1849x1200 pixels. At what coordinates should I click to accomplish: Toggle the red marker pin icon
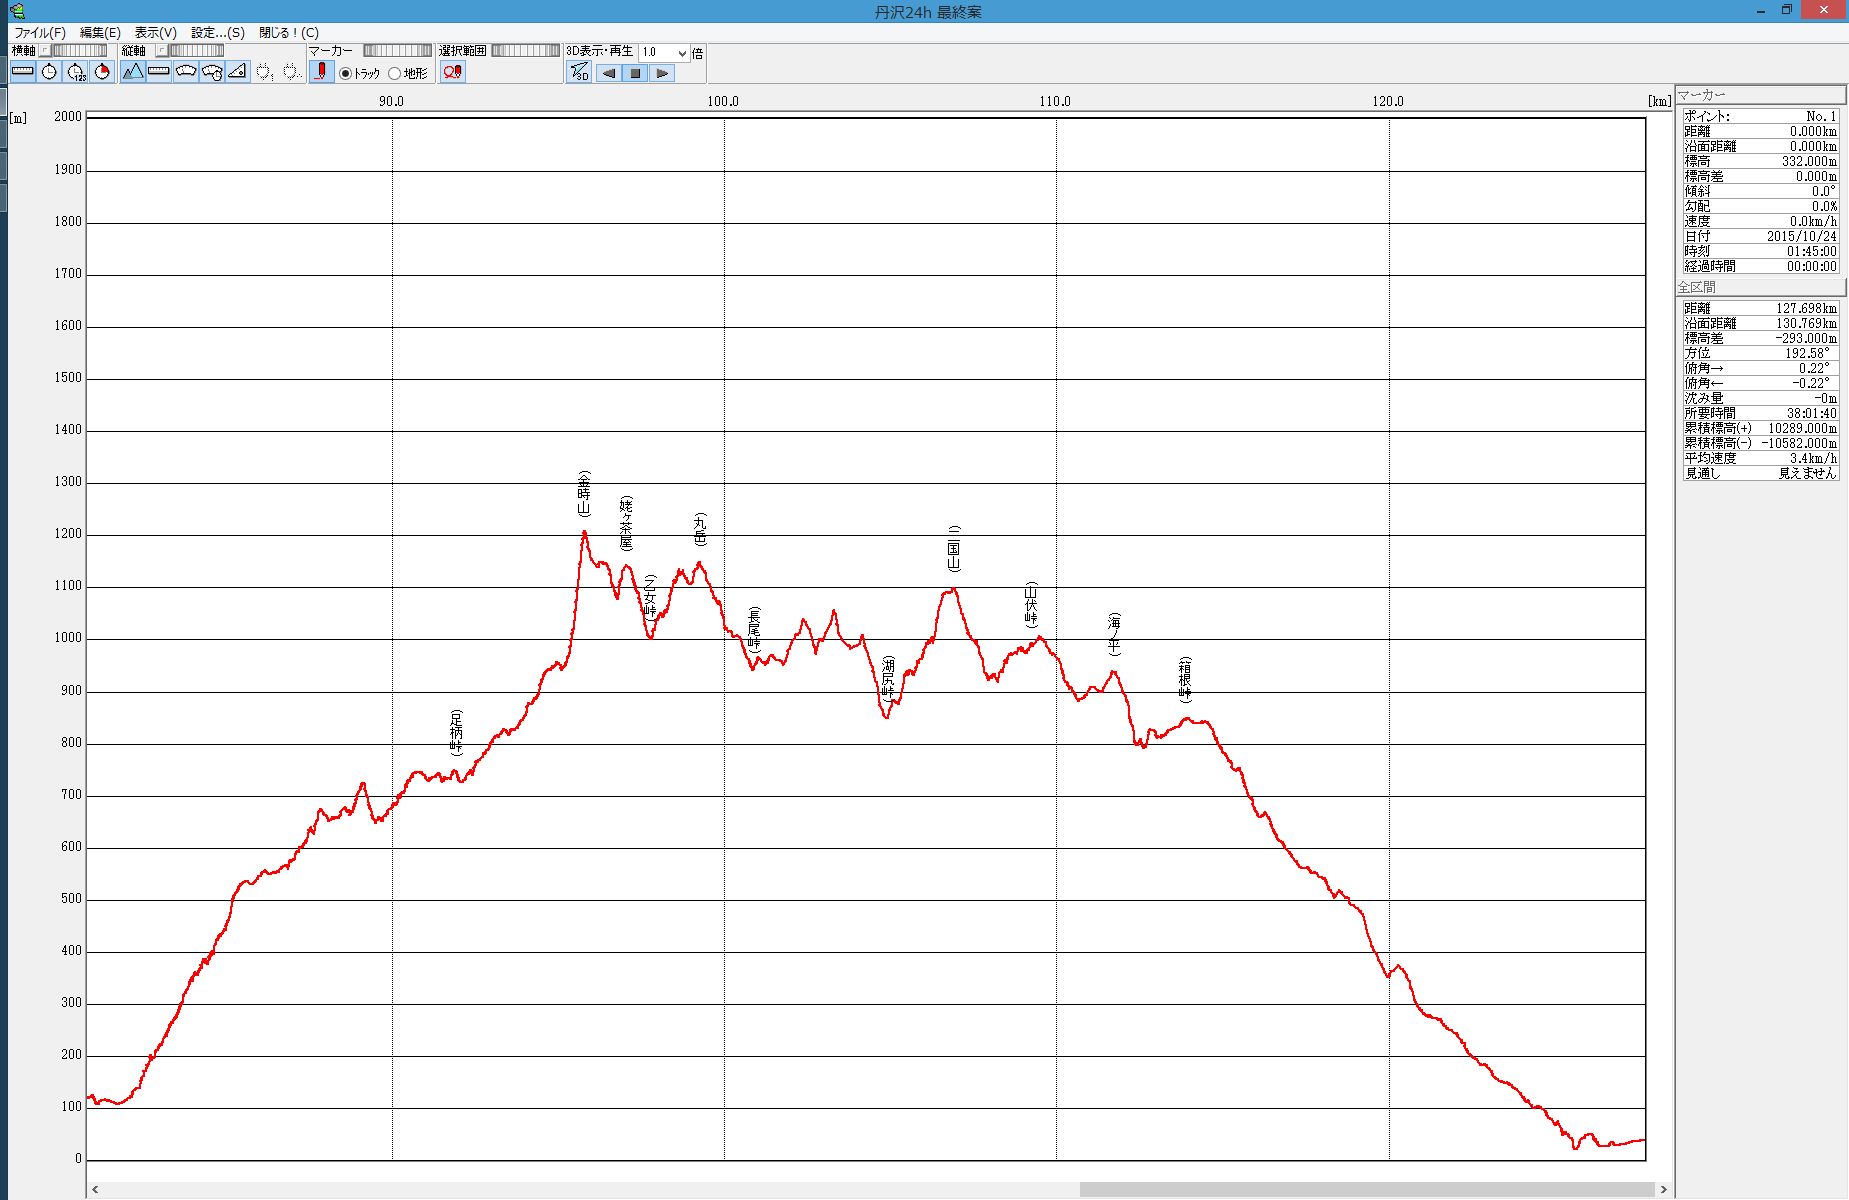[x=321, y=72]
